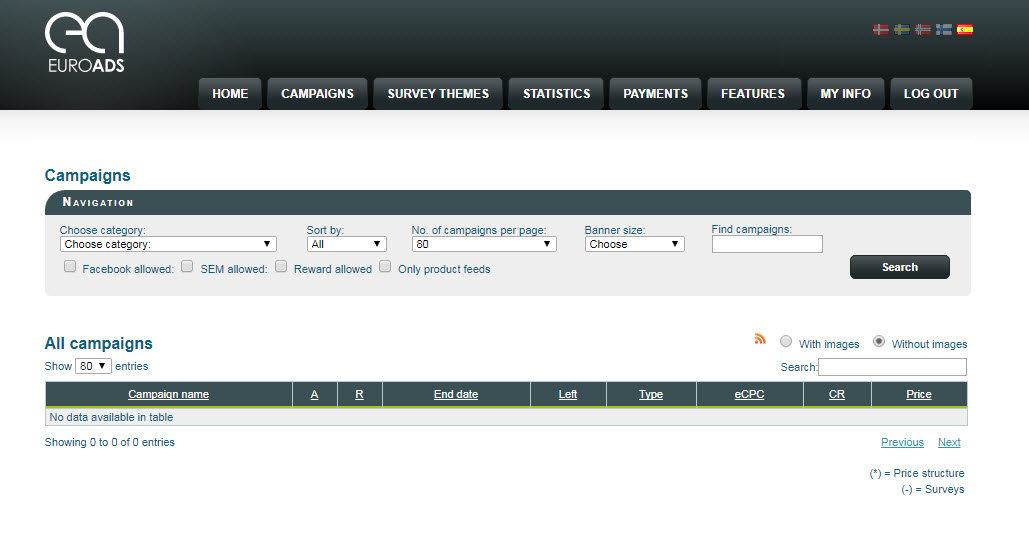
Task: Open the Statistics menu
Action: pos(556,94)
